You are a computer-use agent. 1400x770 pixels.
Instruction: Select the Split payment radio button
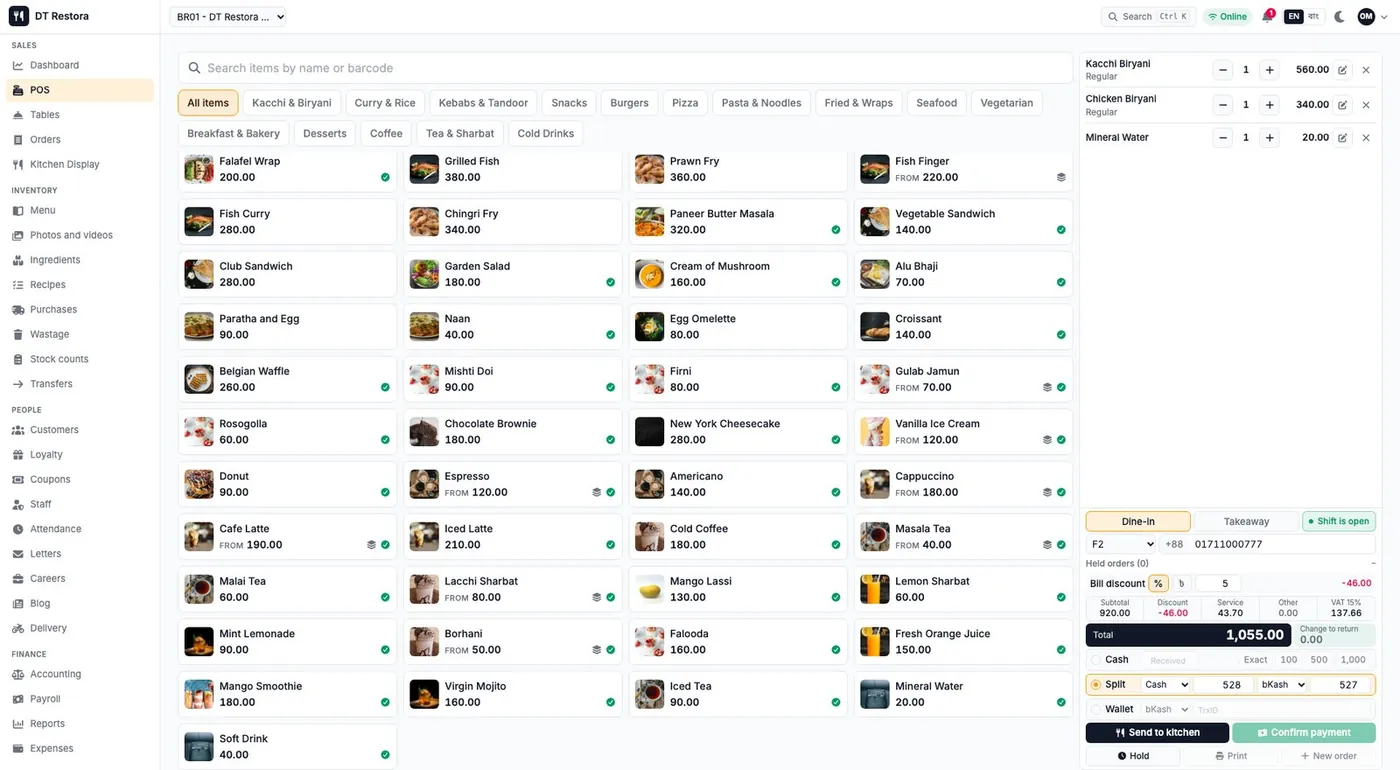pyautogui.click(x=1096, y=685)
